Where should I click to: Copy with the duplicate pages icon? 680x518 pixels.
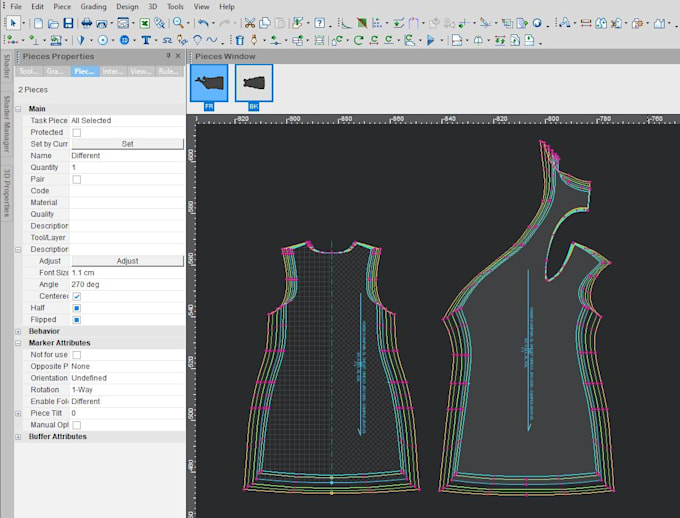coord(265,23)
